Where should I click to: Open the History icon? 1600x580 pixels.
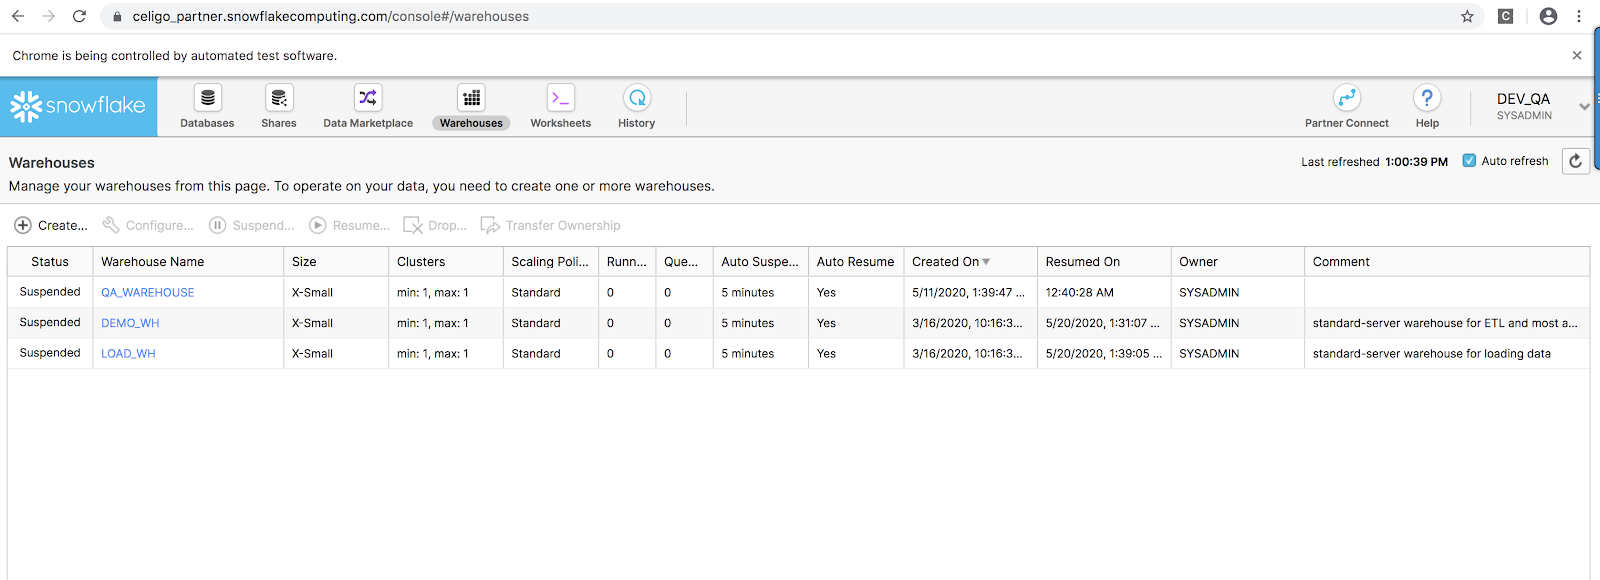pos(637,98)
